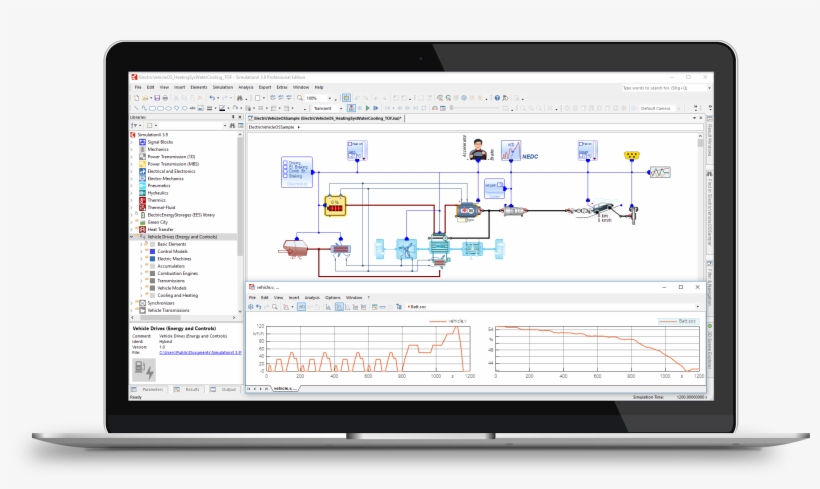Open the Result Window side tab
This screenshot has height=489, width=820.
click(710, 135)
